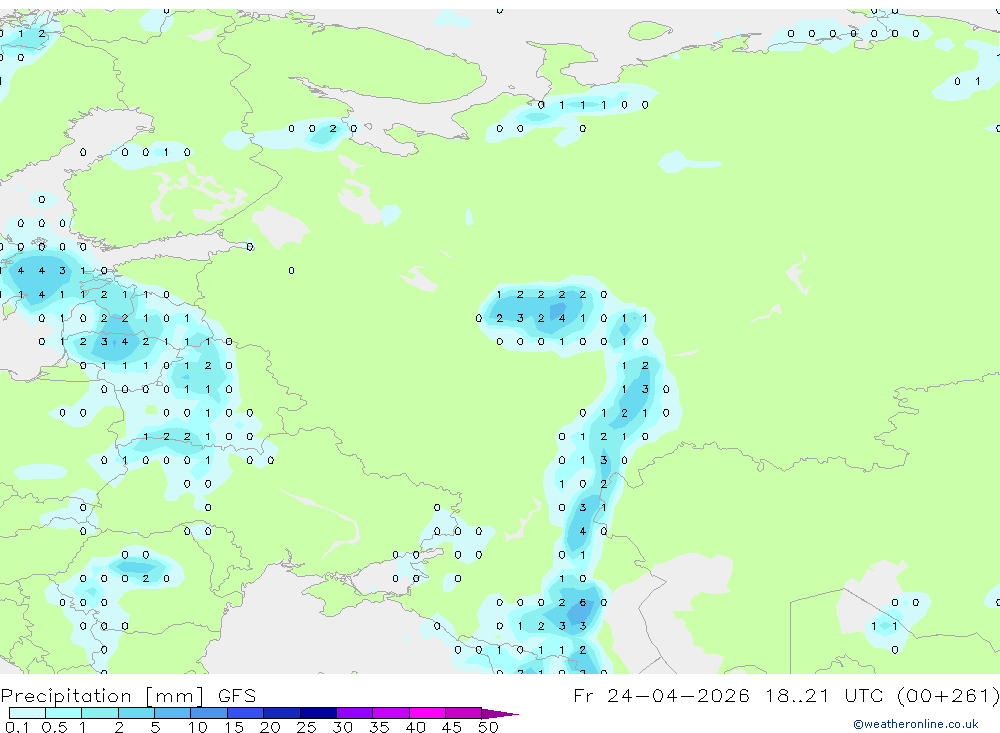Click the '18..21 UTC' time range text

click(x=824, y=695)
